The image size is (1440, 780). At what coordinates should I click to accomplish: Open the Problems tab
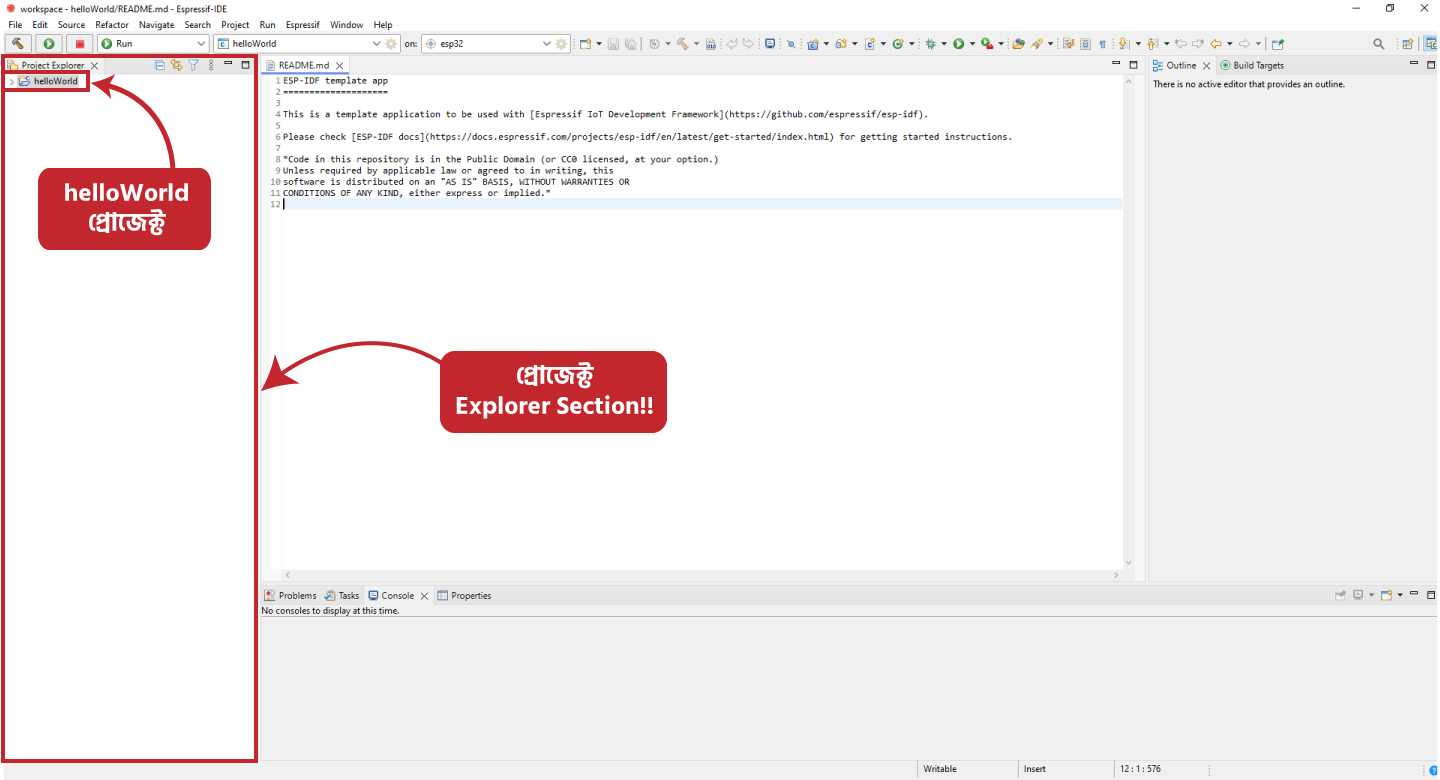[290, 595]
